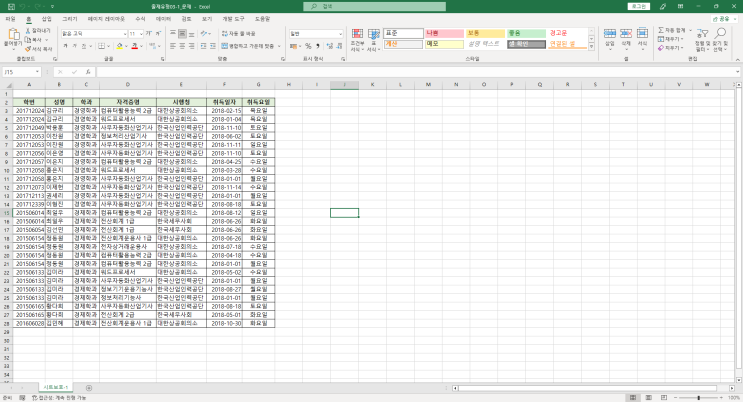Toggle top align for cells
743x402 pixels.
click(173, 34)
